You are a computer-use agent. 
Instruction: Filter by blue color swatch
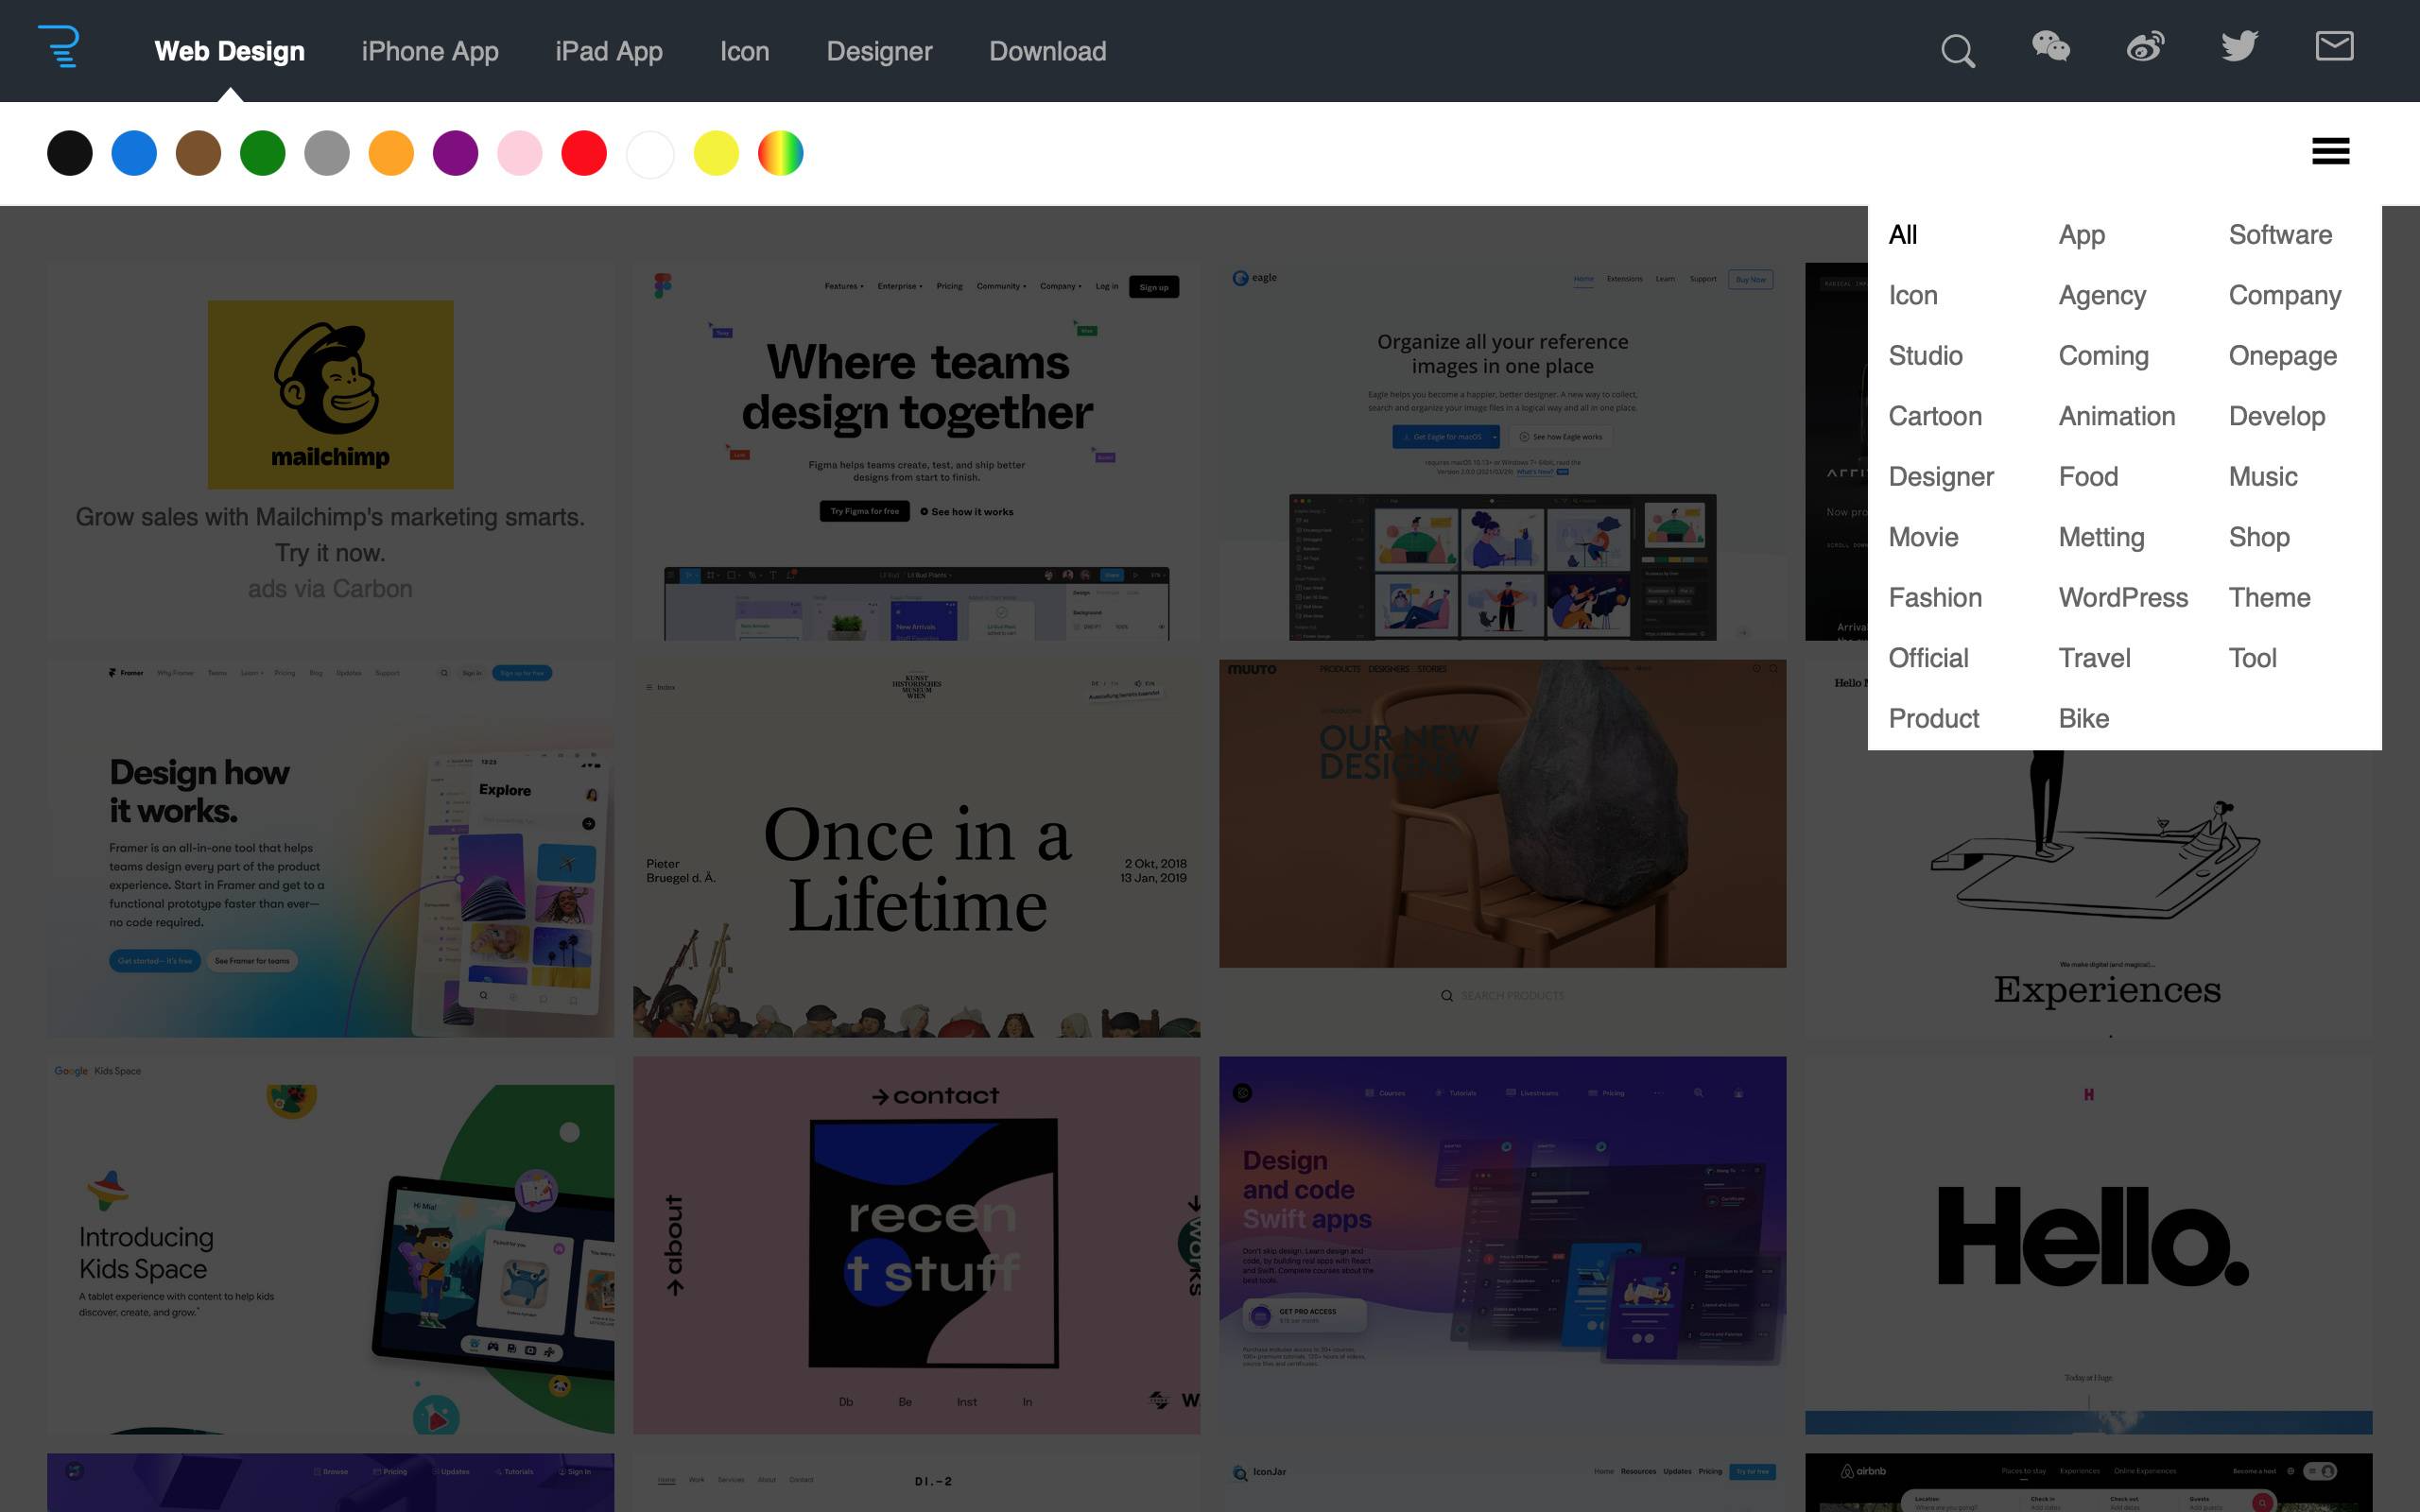[134, 154]
